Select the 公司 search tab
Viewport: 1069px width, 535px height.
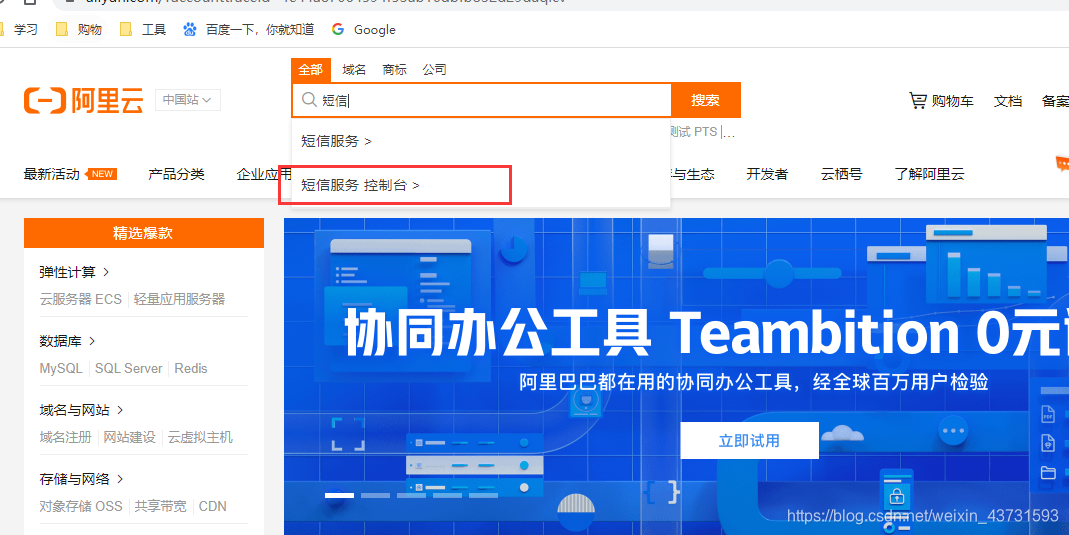point(434,70)
